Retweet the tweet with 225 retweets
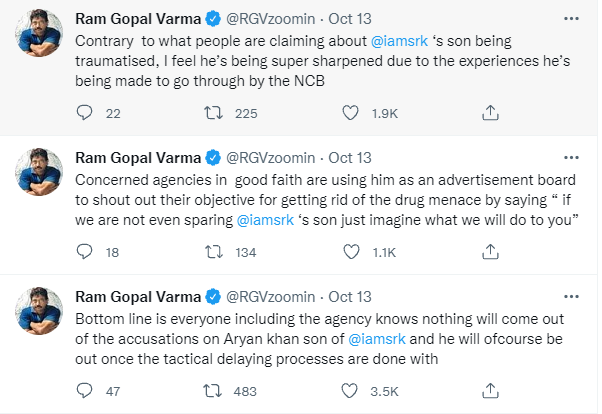 [x=213, y=113]
